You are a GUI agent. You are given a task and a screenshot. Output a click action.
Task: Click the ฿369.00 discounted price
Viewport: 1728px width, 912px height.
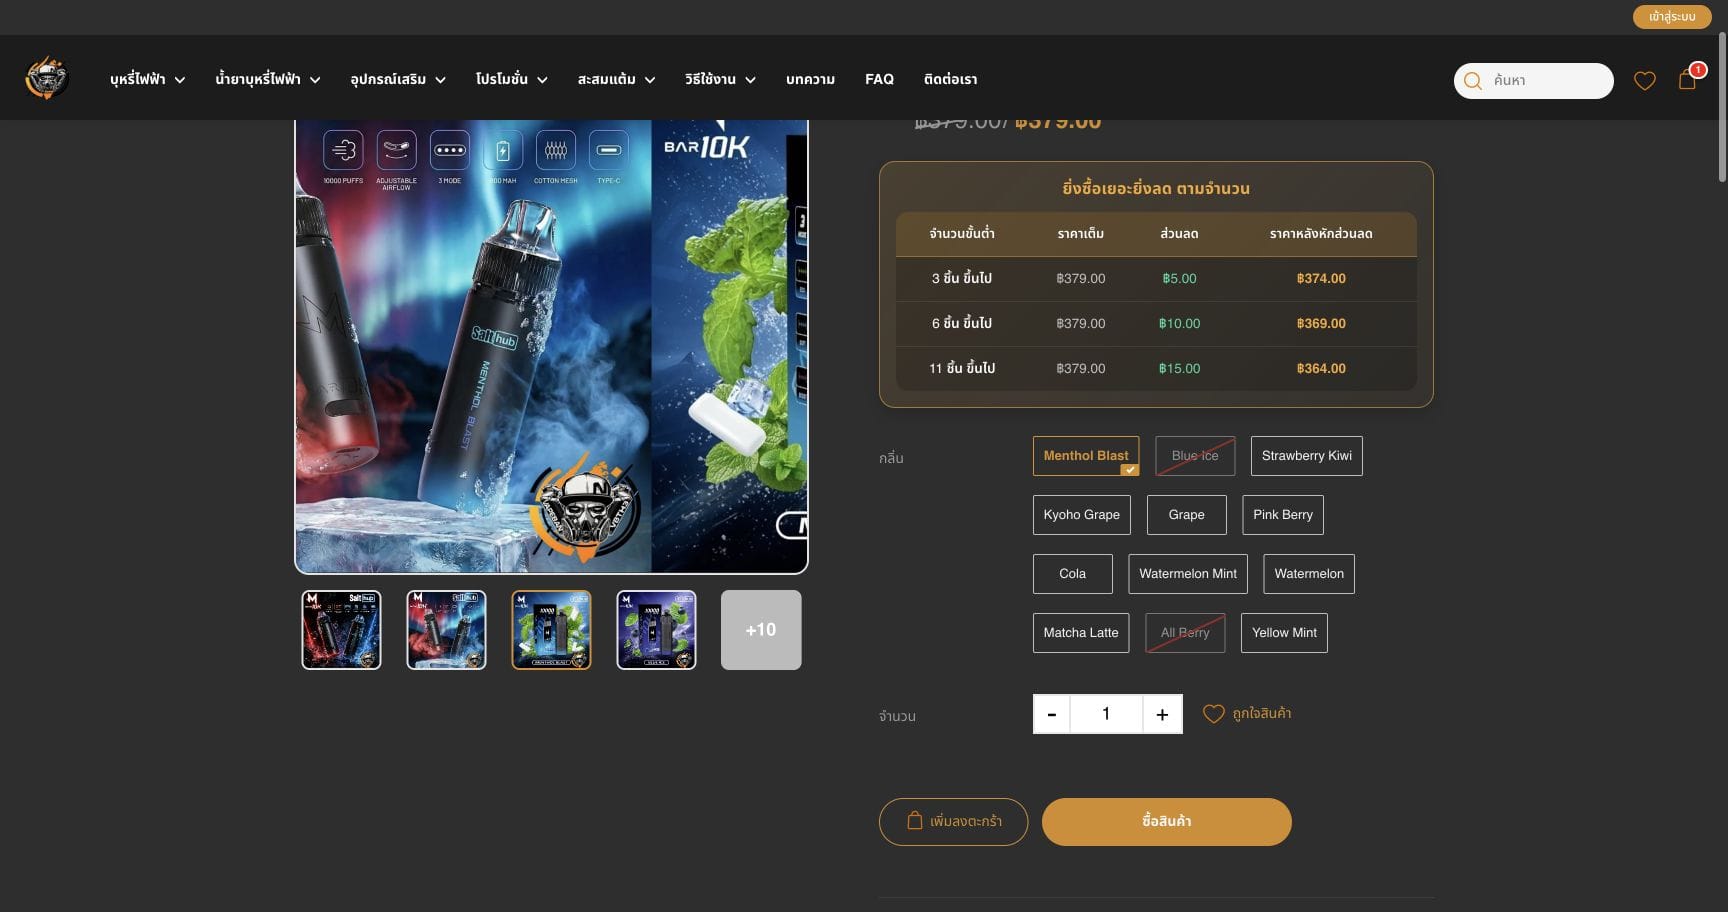coord(1321,324)
